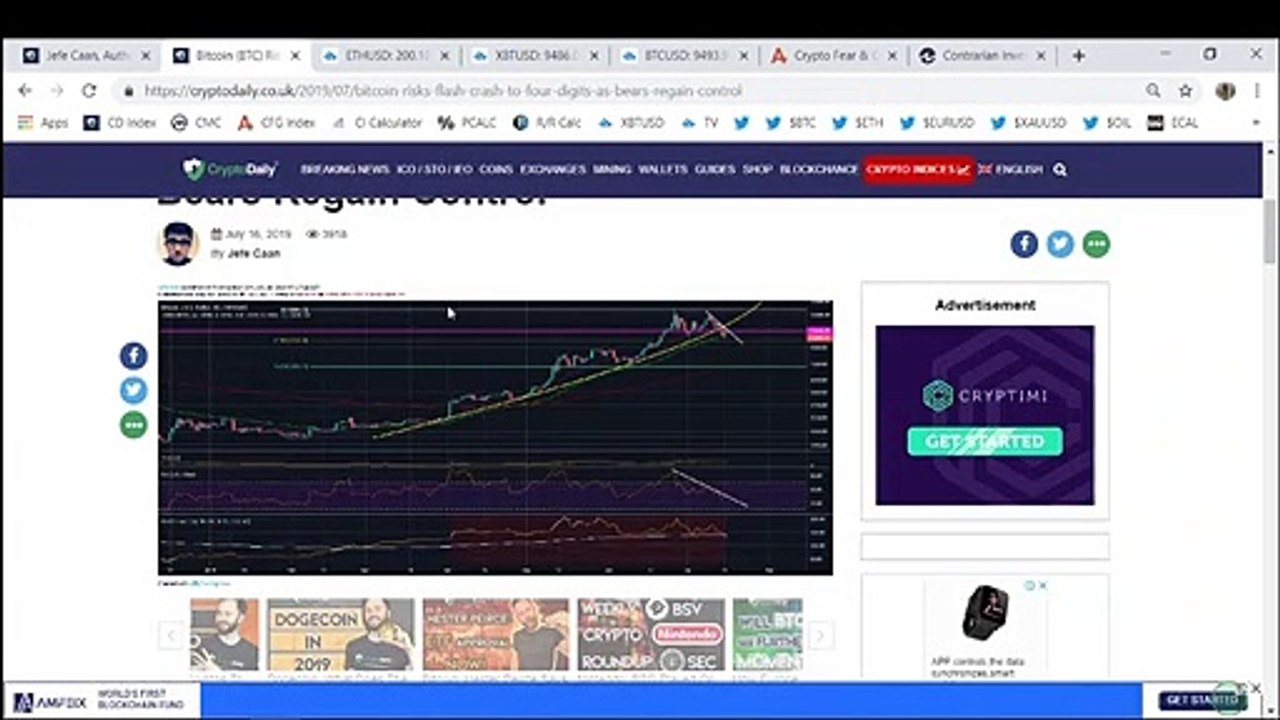Open more sharing from the left floating sidebar
The height and width of the screenshot is (720, 1280).
pyautogui.click(x=133, y=425)
